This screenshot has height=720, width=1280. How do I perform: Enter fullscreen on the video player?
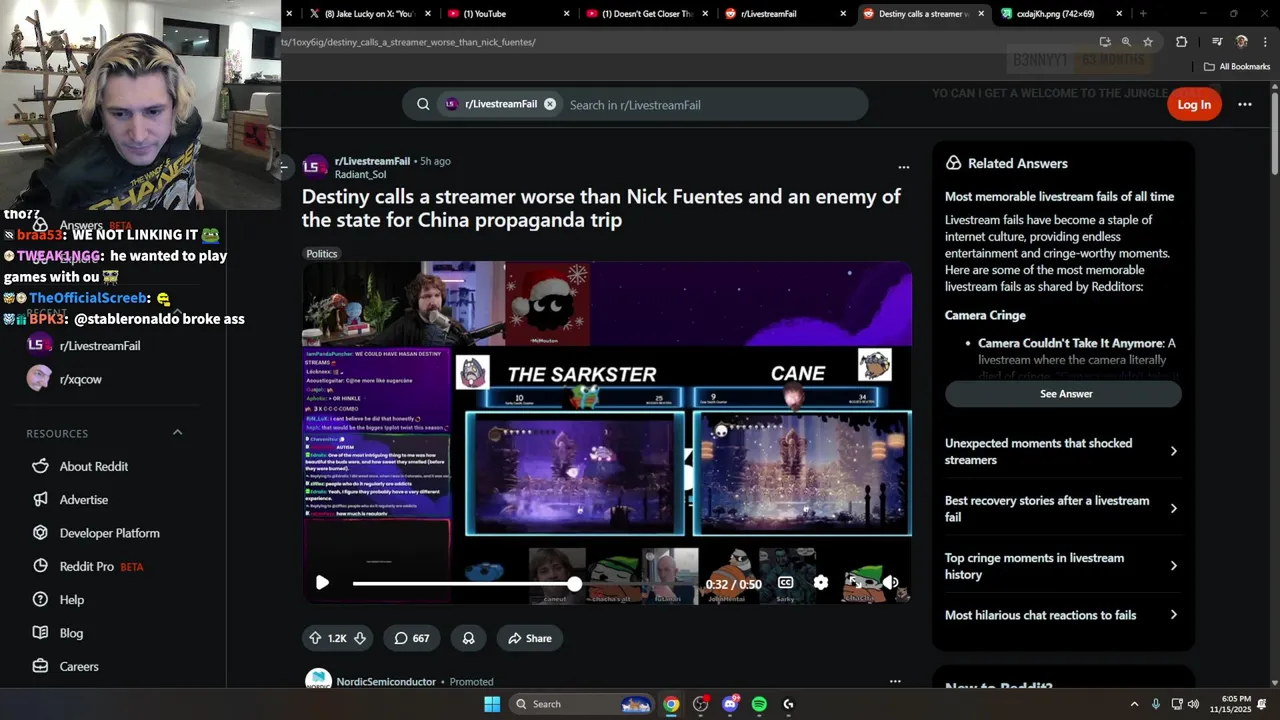pyautogui.click(x=855, y=583)
